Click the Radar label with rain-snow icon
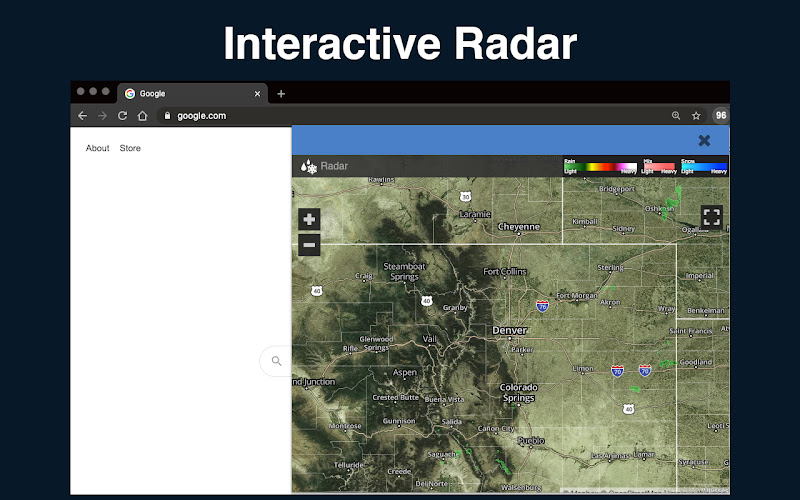Viewport: 800px width, 500px height. [324, 166]
